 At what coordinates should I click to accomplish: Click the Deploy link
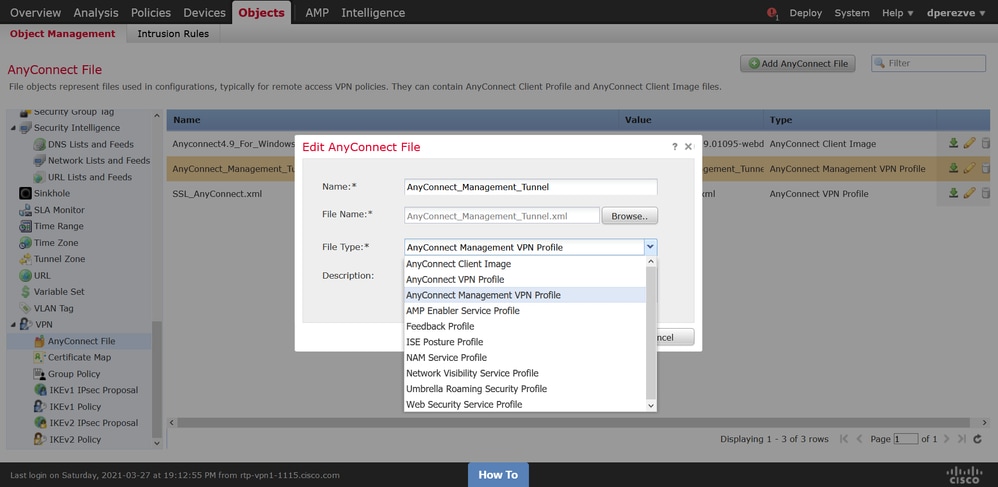pyautogui.click(x=806, y=13)
